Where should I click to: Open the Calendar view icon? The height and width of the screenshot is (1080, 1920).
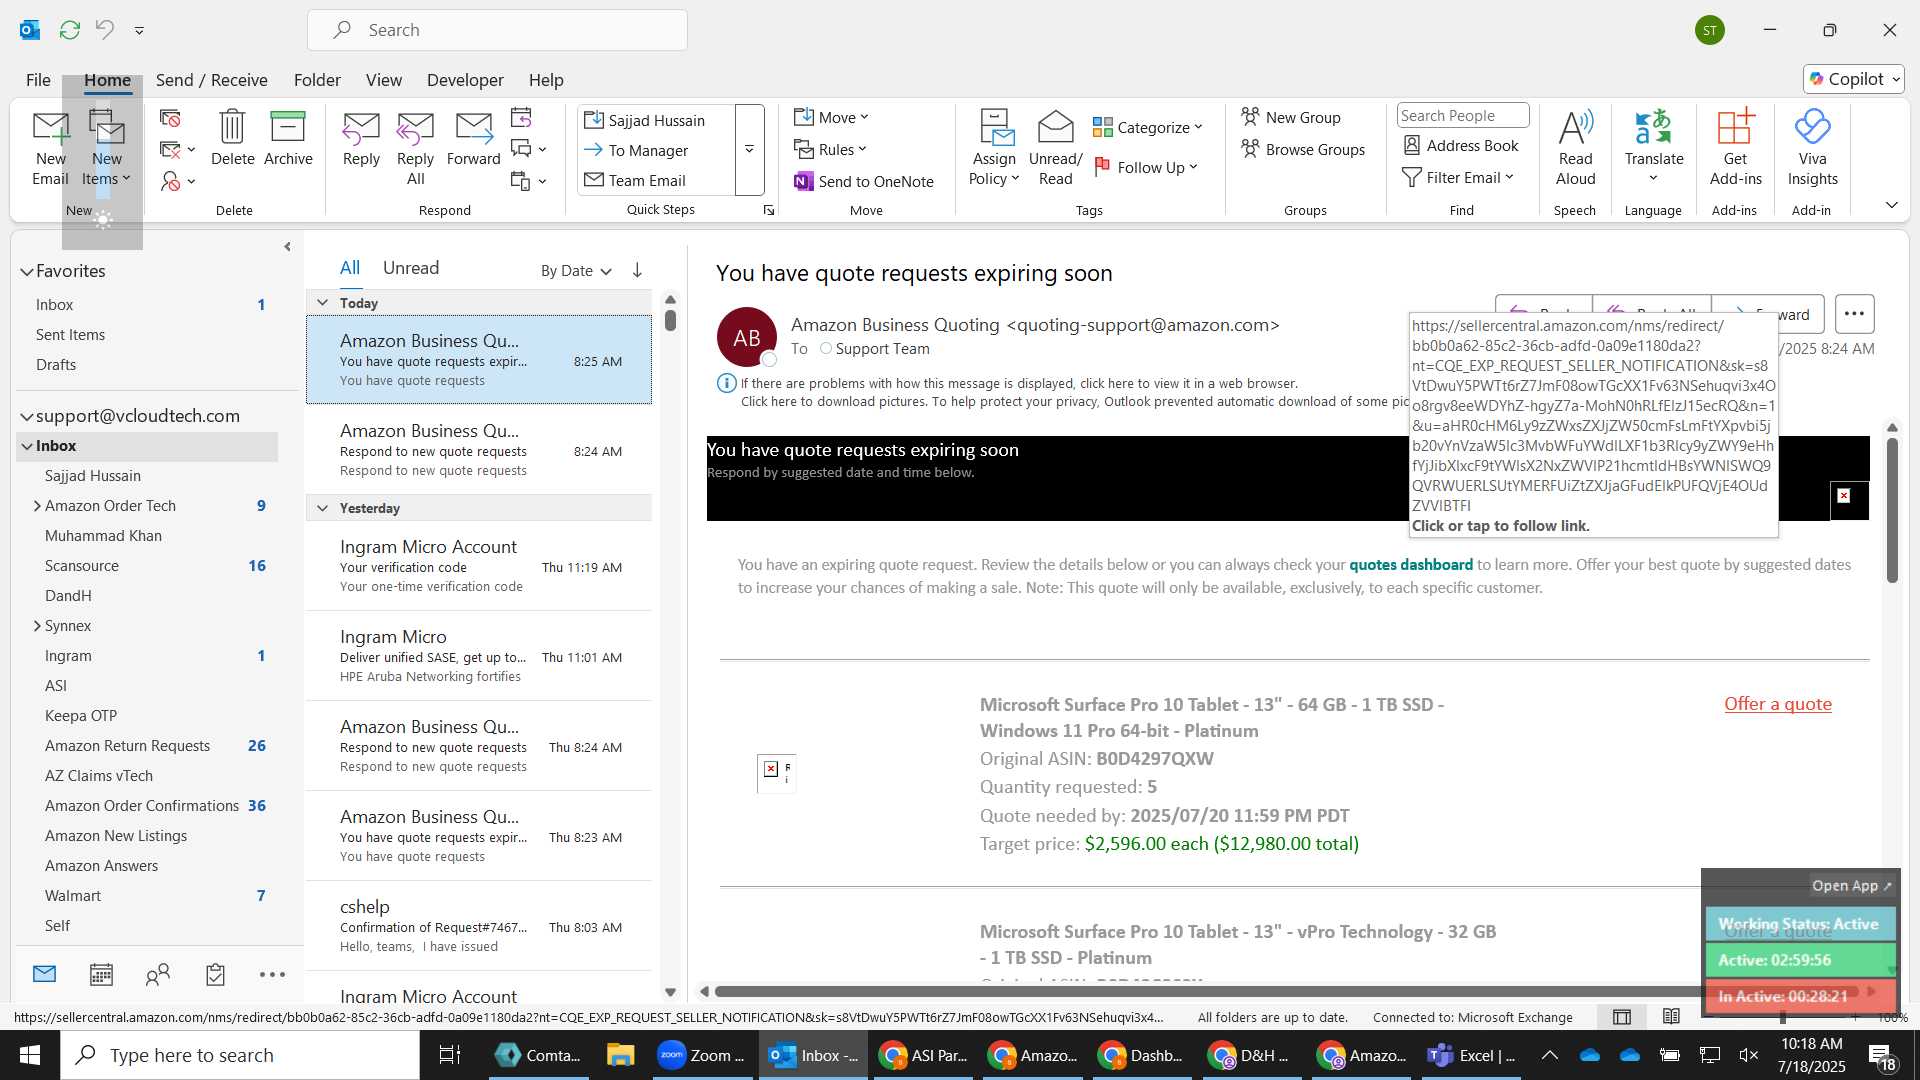(x=101, y=974)
